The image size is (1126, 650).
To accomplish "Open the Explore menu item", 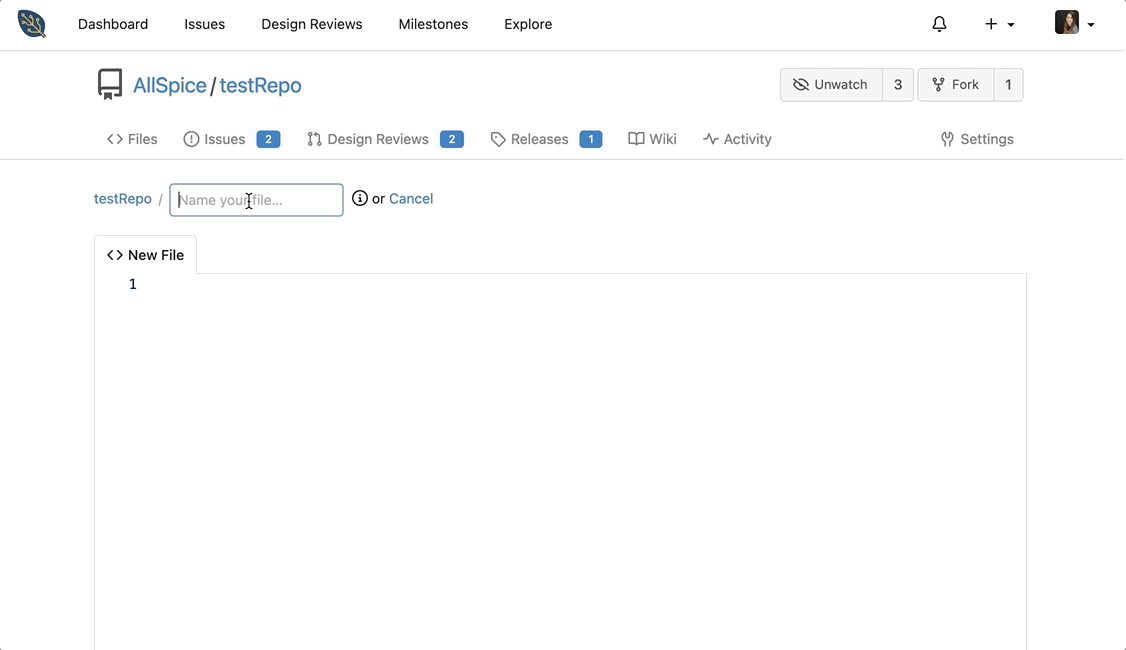I will point(527,23).
